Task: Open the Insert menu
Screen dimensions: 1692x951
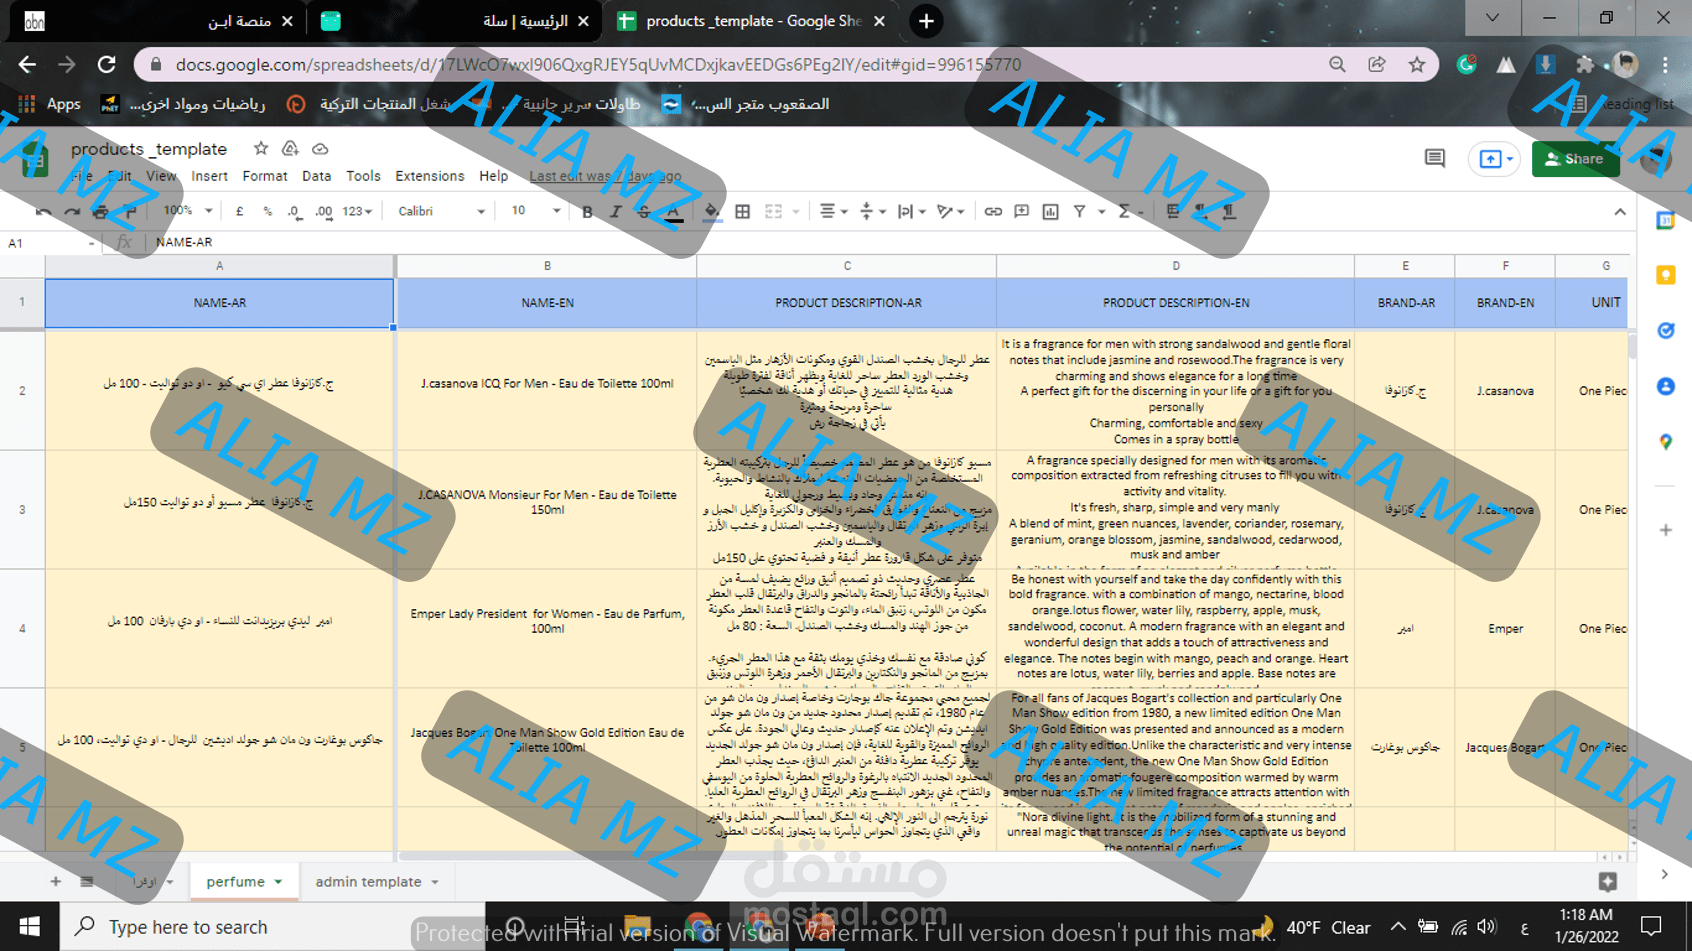Action: pyautogui.click(x=209, y=176)
